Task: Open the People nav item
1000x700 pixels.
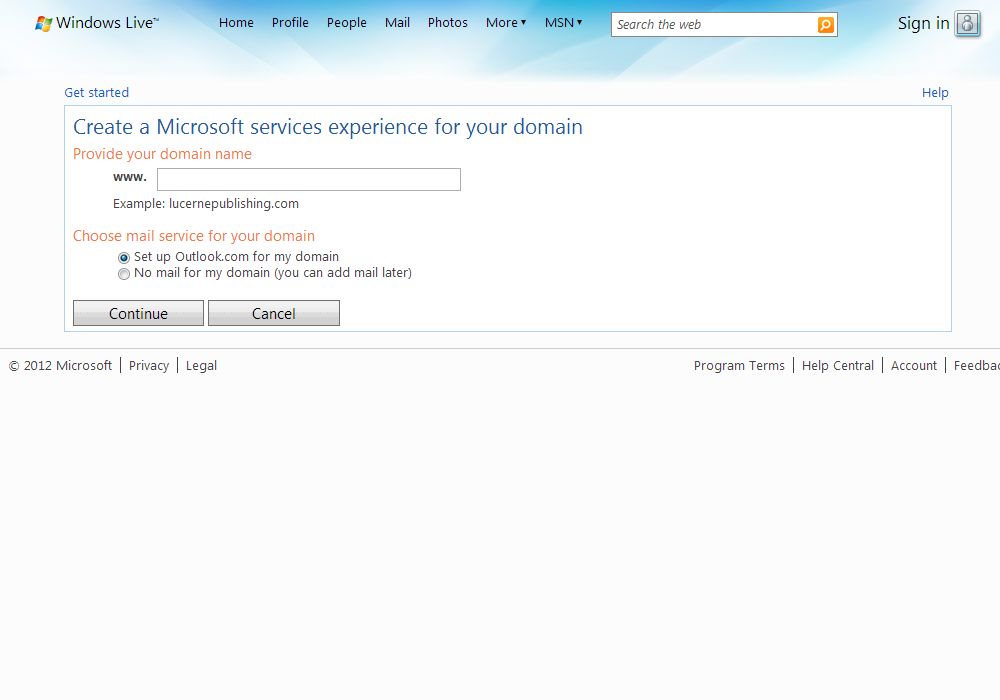Action: (346, 23)
